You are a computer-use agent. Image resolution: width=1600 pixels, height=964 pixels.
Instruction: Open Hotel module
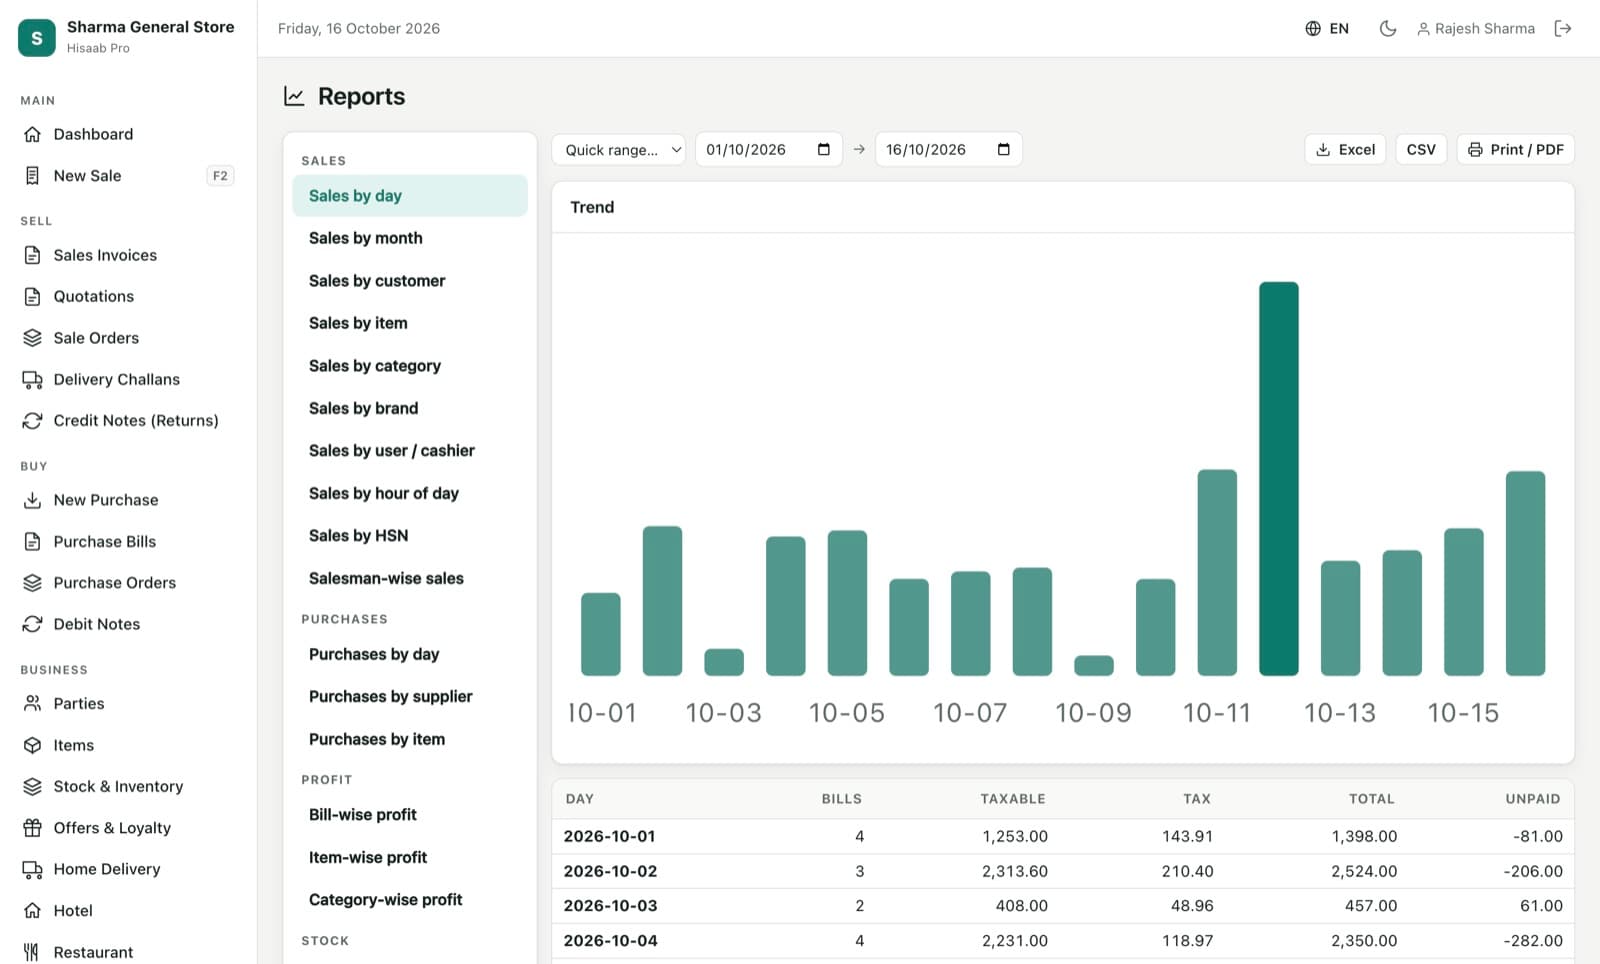[x=128, y=910]
